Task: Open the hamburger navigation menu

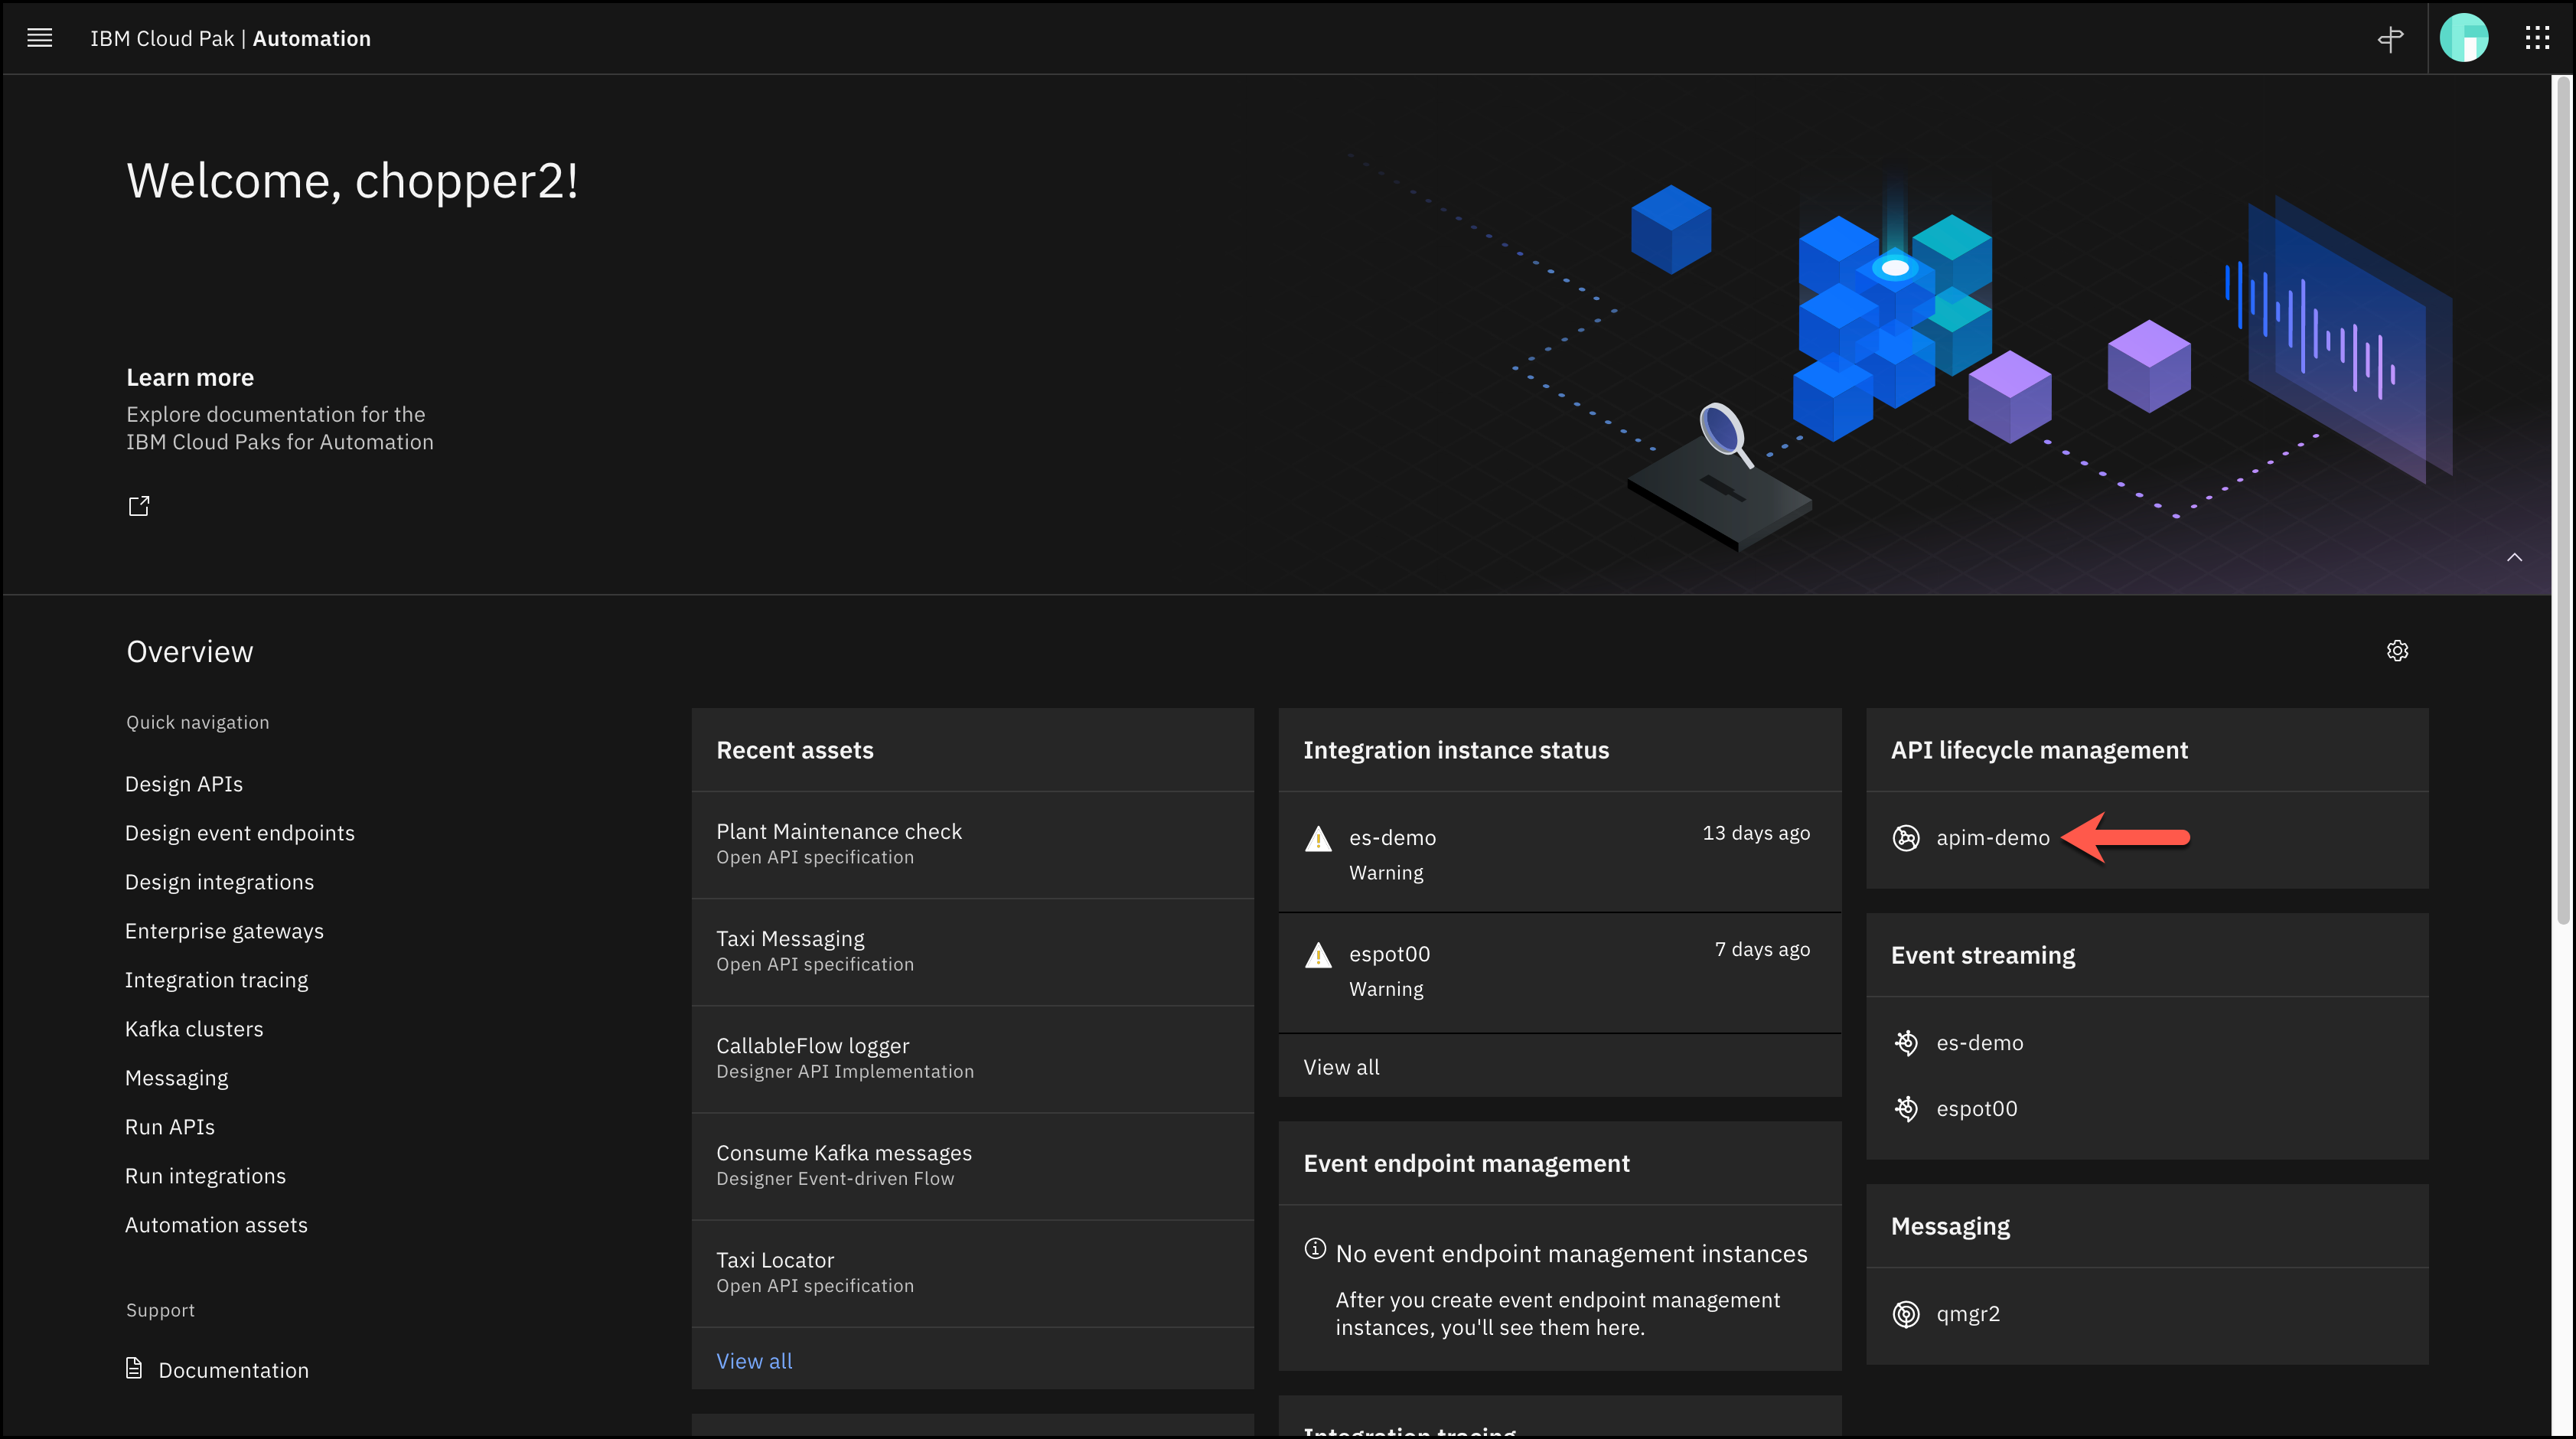Action: pyautogui.click(x=39, y=38)
